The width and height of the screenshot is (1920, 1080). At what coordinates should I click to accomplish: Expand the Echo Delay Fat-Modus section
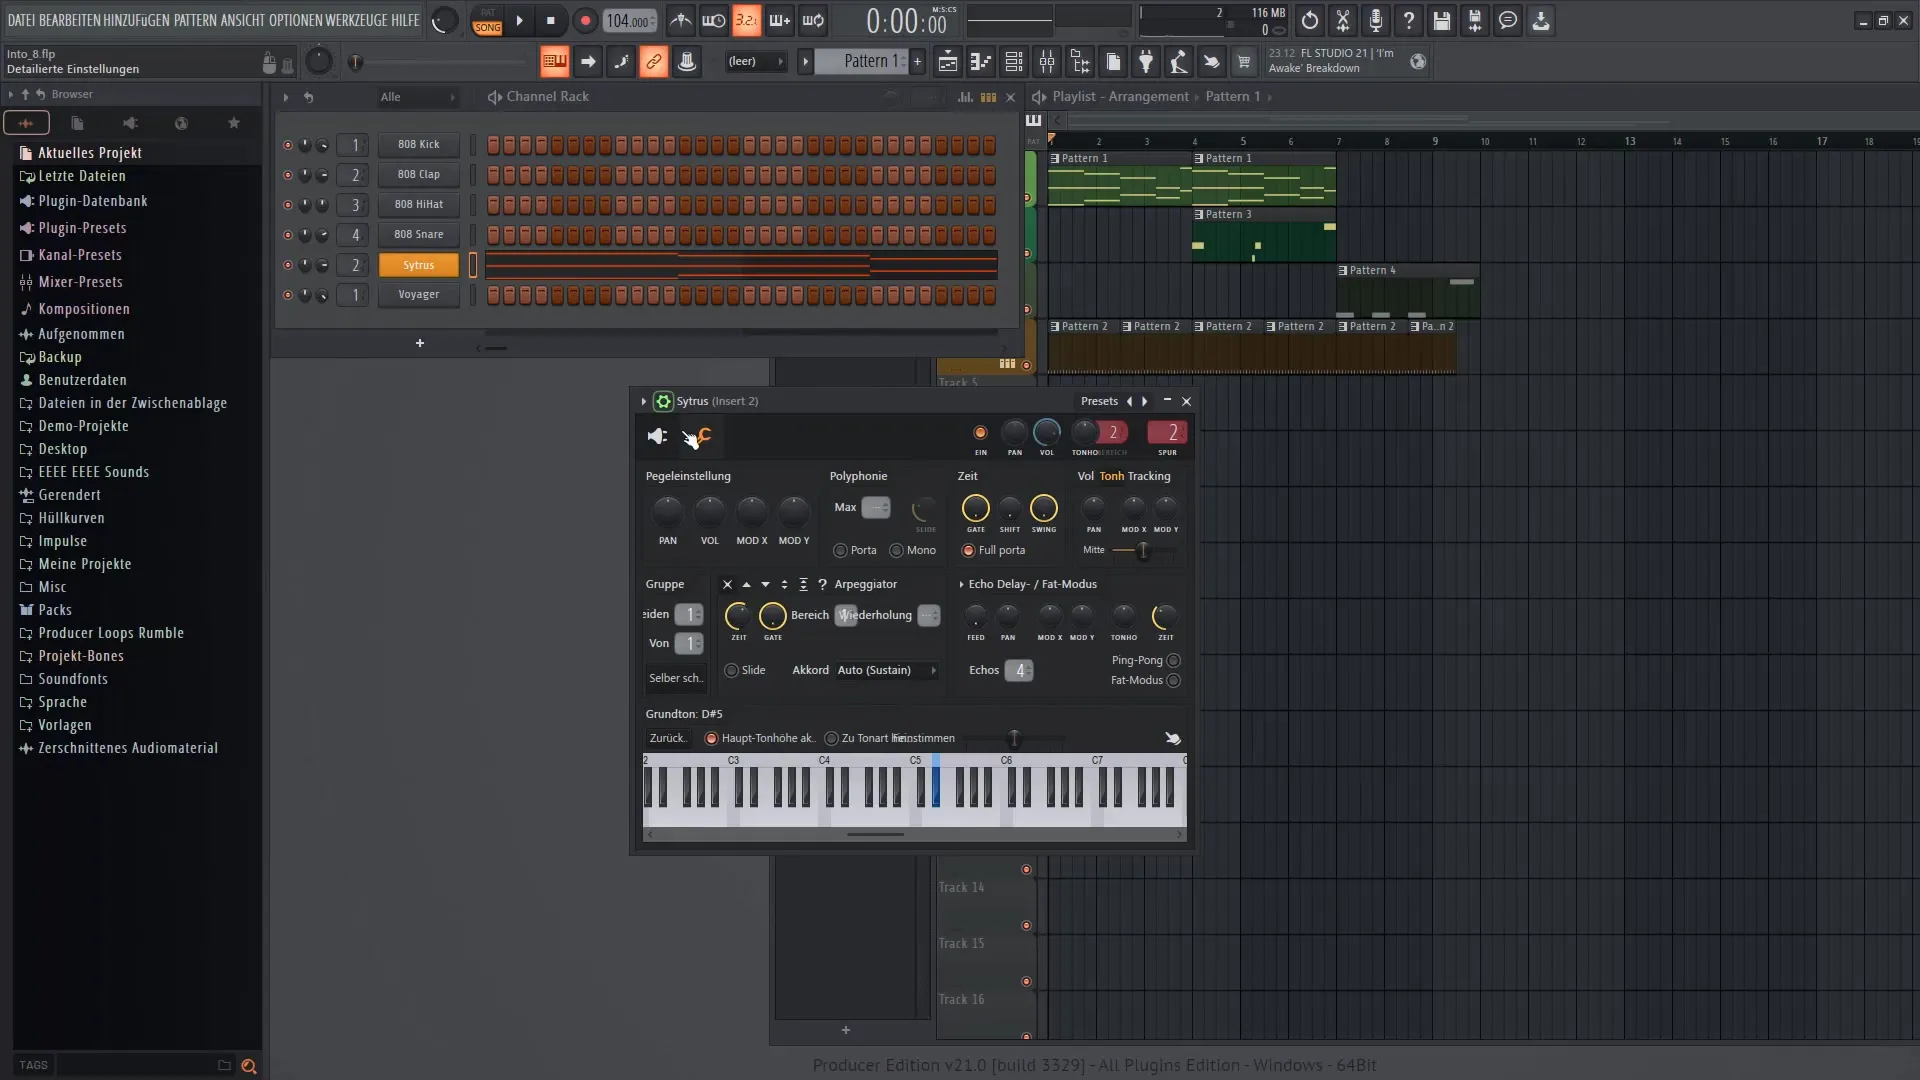click(x=961, y=583)
